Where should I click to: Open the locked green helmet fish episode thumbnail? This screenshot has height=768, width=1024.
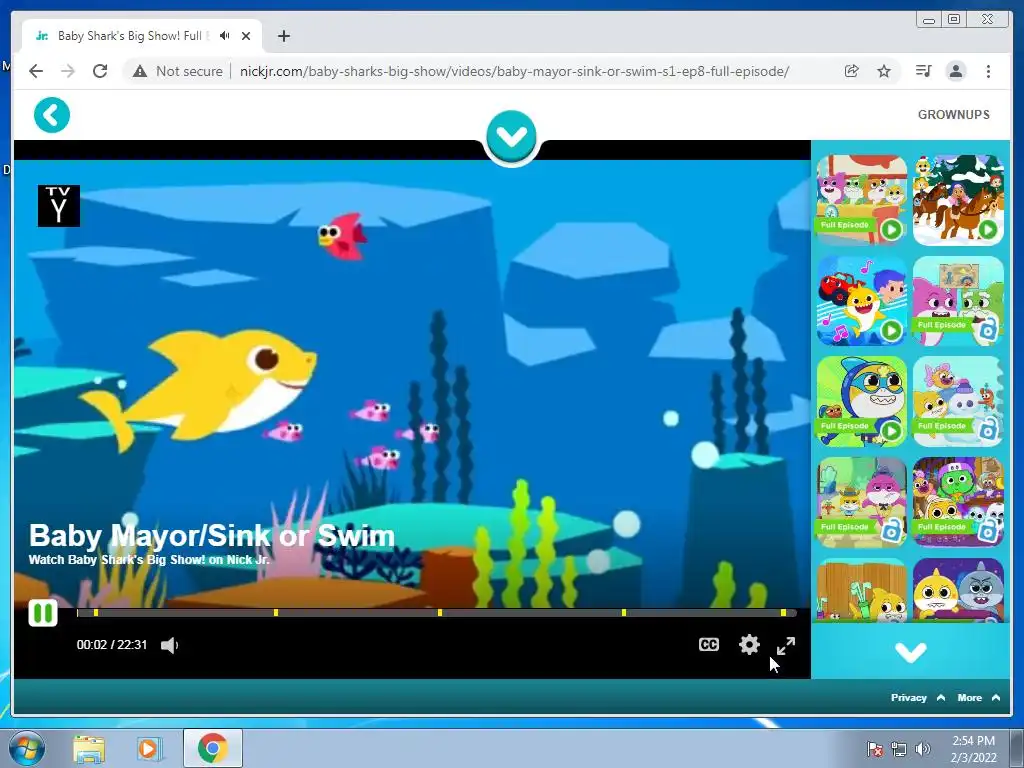point(958,502)
